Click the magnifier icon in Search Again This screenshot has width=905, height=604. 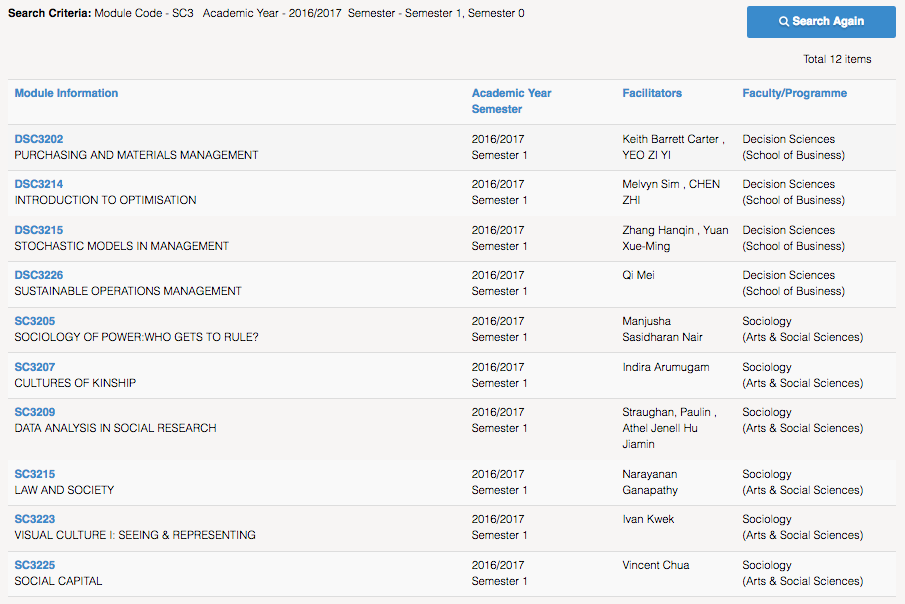point(783,21)
